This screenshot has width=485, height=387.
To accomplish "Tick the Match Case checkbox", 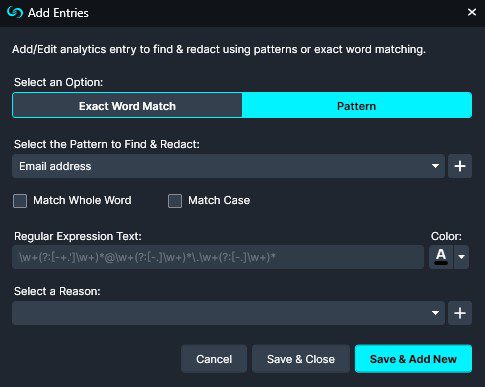I will pos(175,201).
